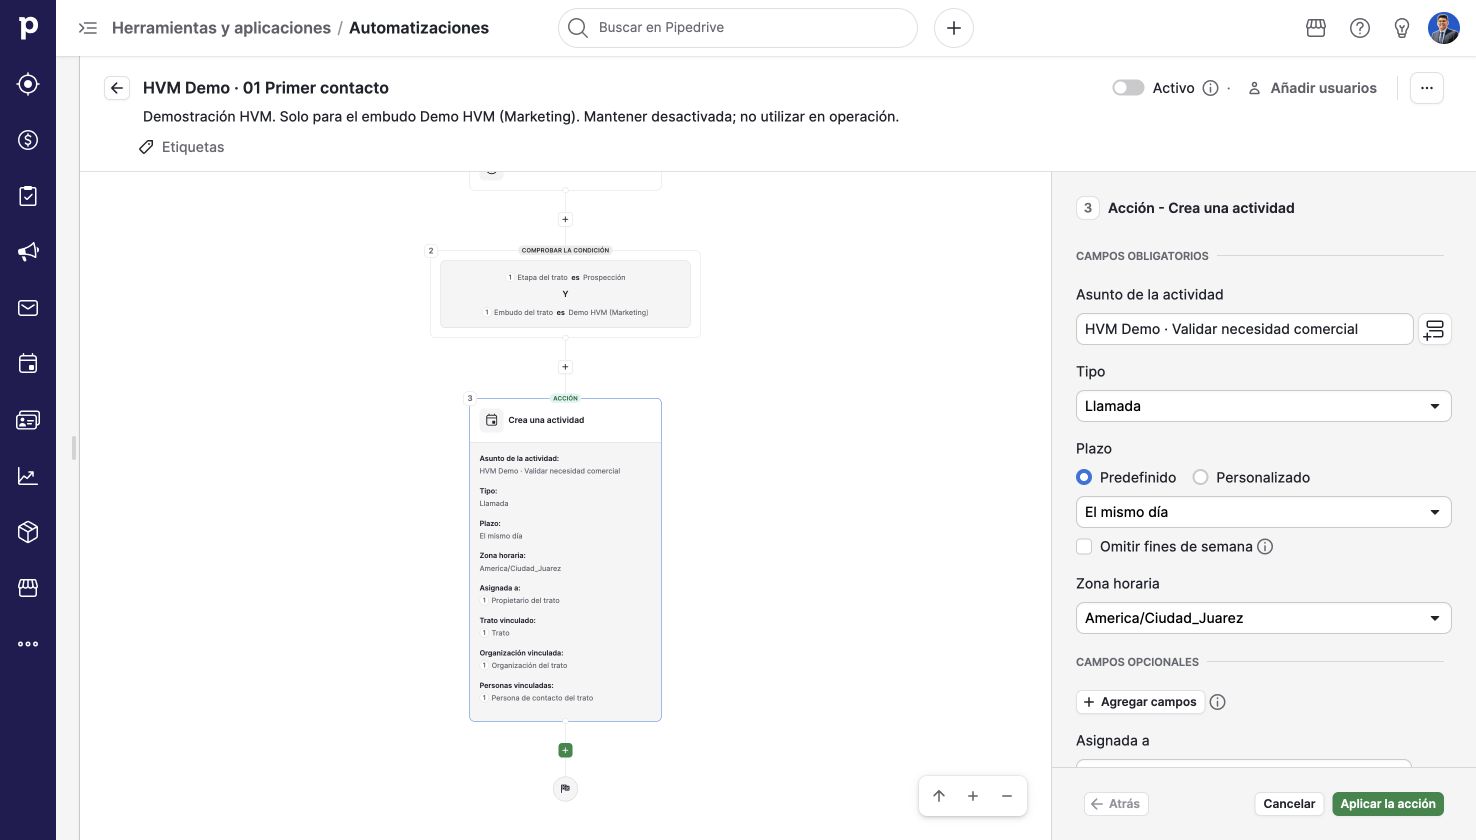Image resolution: width=1476 pixels, height=840 pixels.
Task: Open the automation options ellipsis menu
Action: click(1427, 88)
